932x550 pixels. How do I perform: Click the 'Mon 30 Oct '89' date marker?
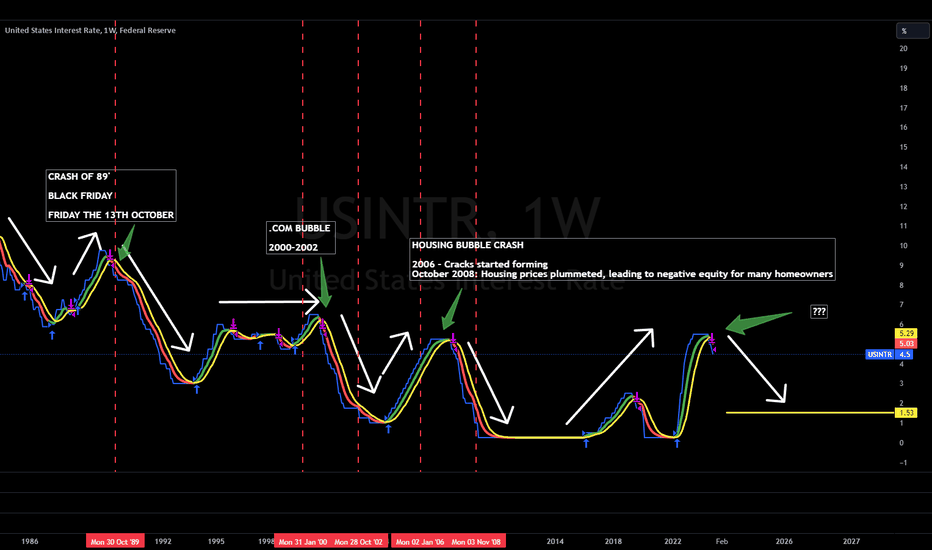pyautogui.click(x=115, y=542)
